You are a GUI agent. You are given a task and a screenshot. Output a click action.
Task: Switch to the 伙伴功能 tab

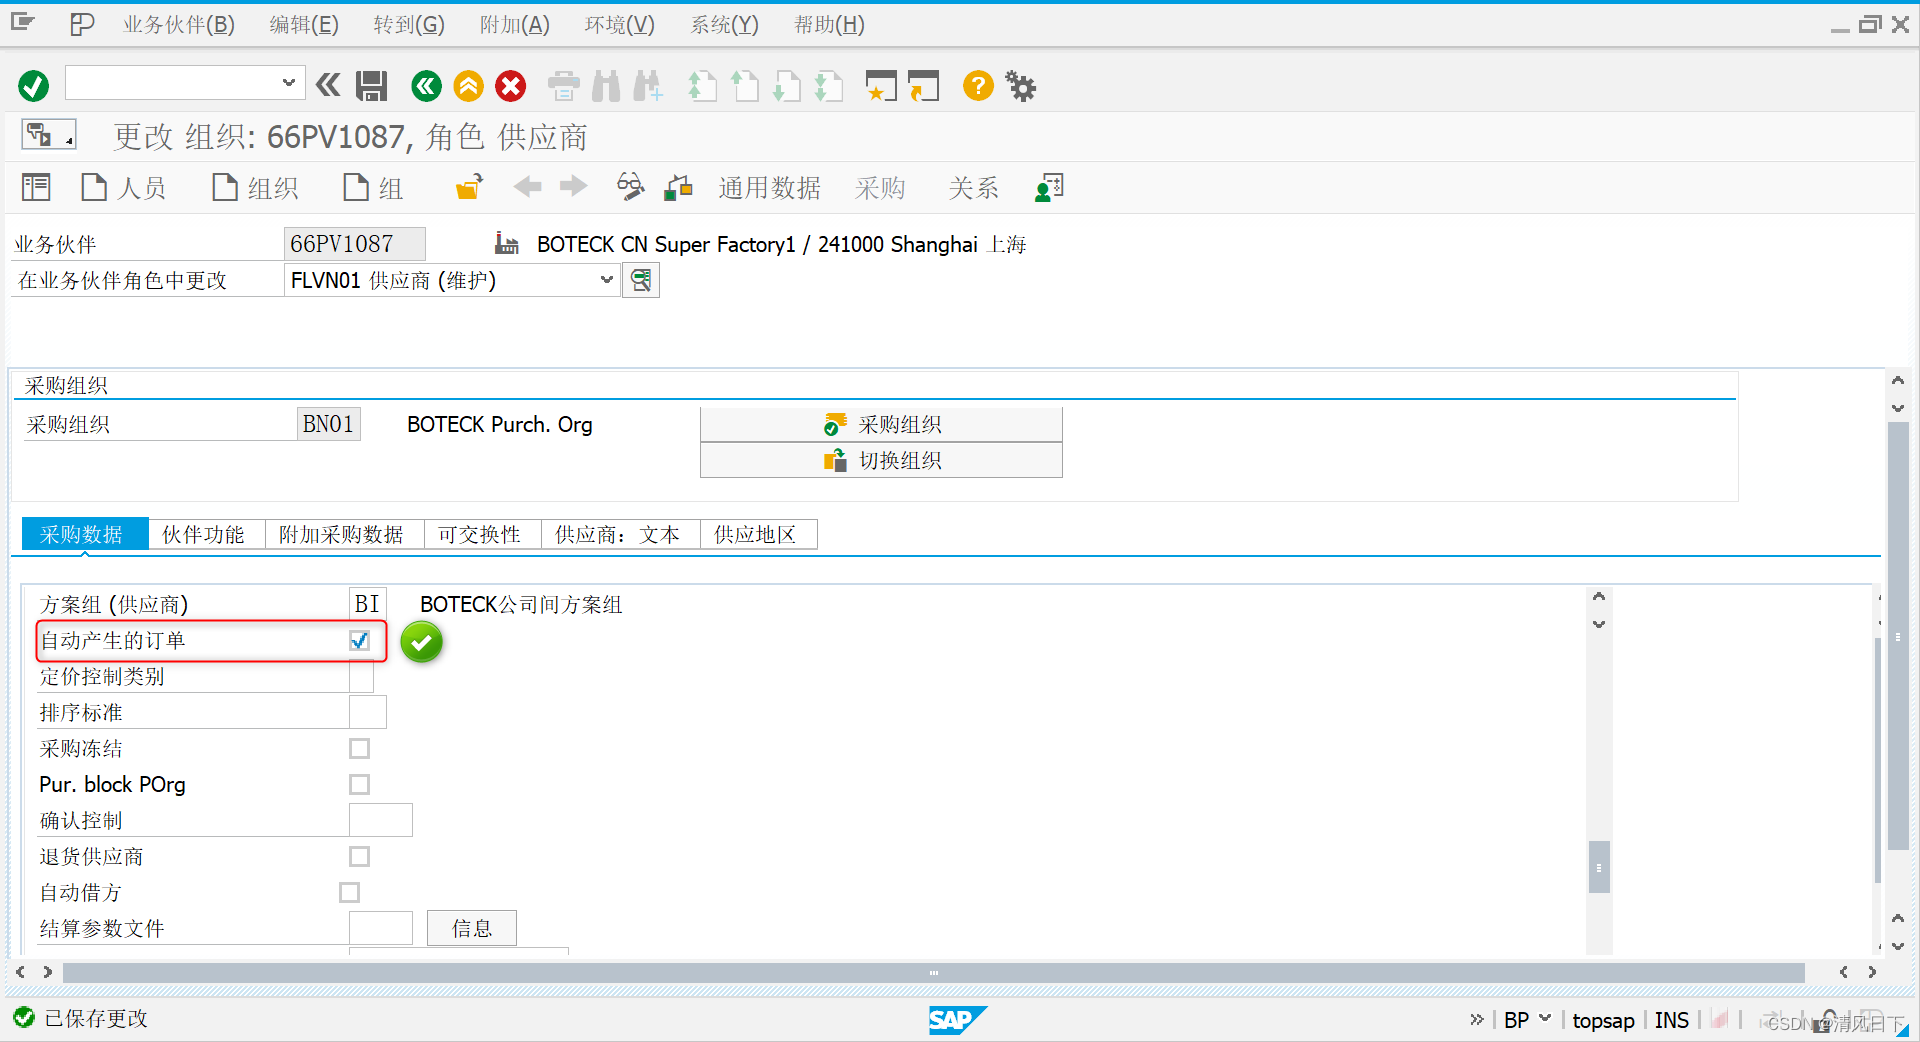(x=205, y=534)
